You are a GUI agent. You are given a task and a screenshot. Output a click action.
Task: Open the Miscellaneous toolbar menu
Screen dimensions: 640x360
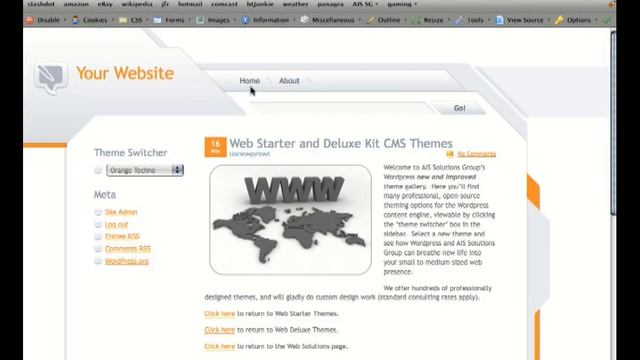pyautogui.click(x=331, y=20)
